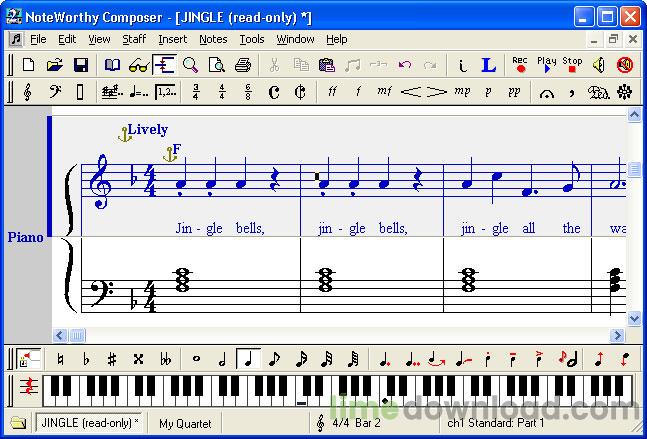Open the Tools menu
647x439 pixels.
[x=252, y=39]
